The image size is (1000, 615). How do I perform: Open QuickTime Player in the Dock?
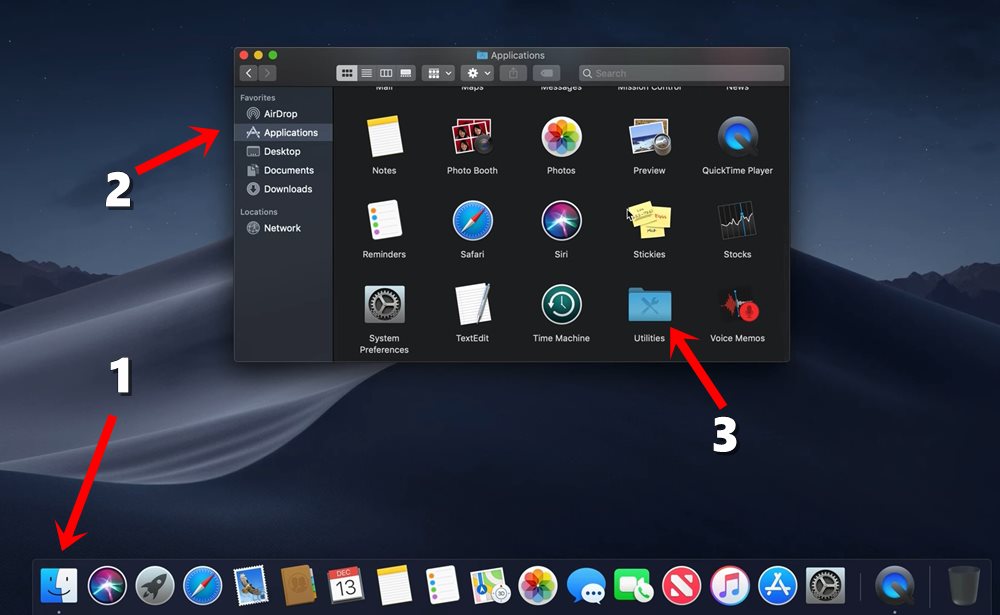pyautogui.click(x=894, y=585)
